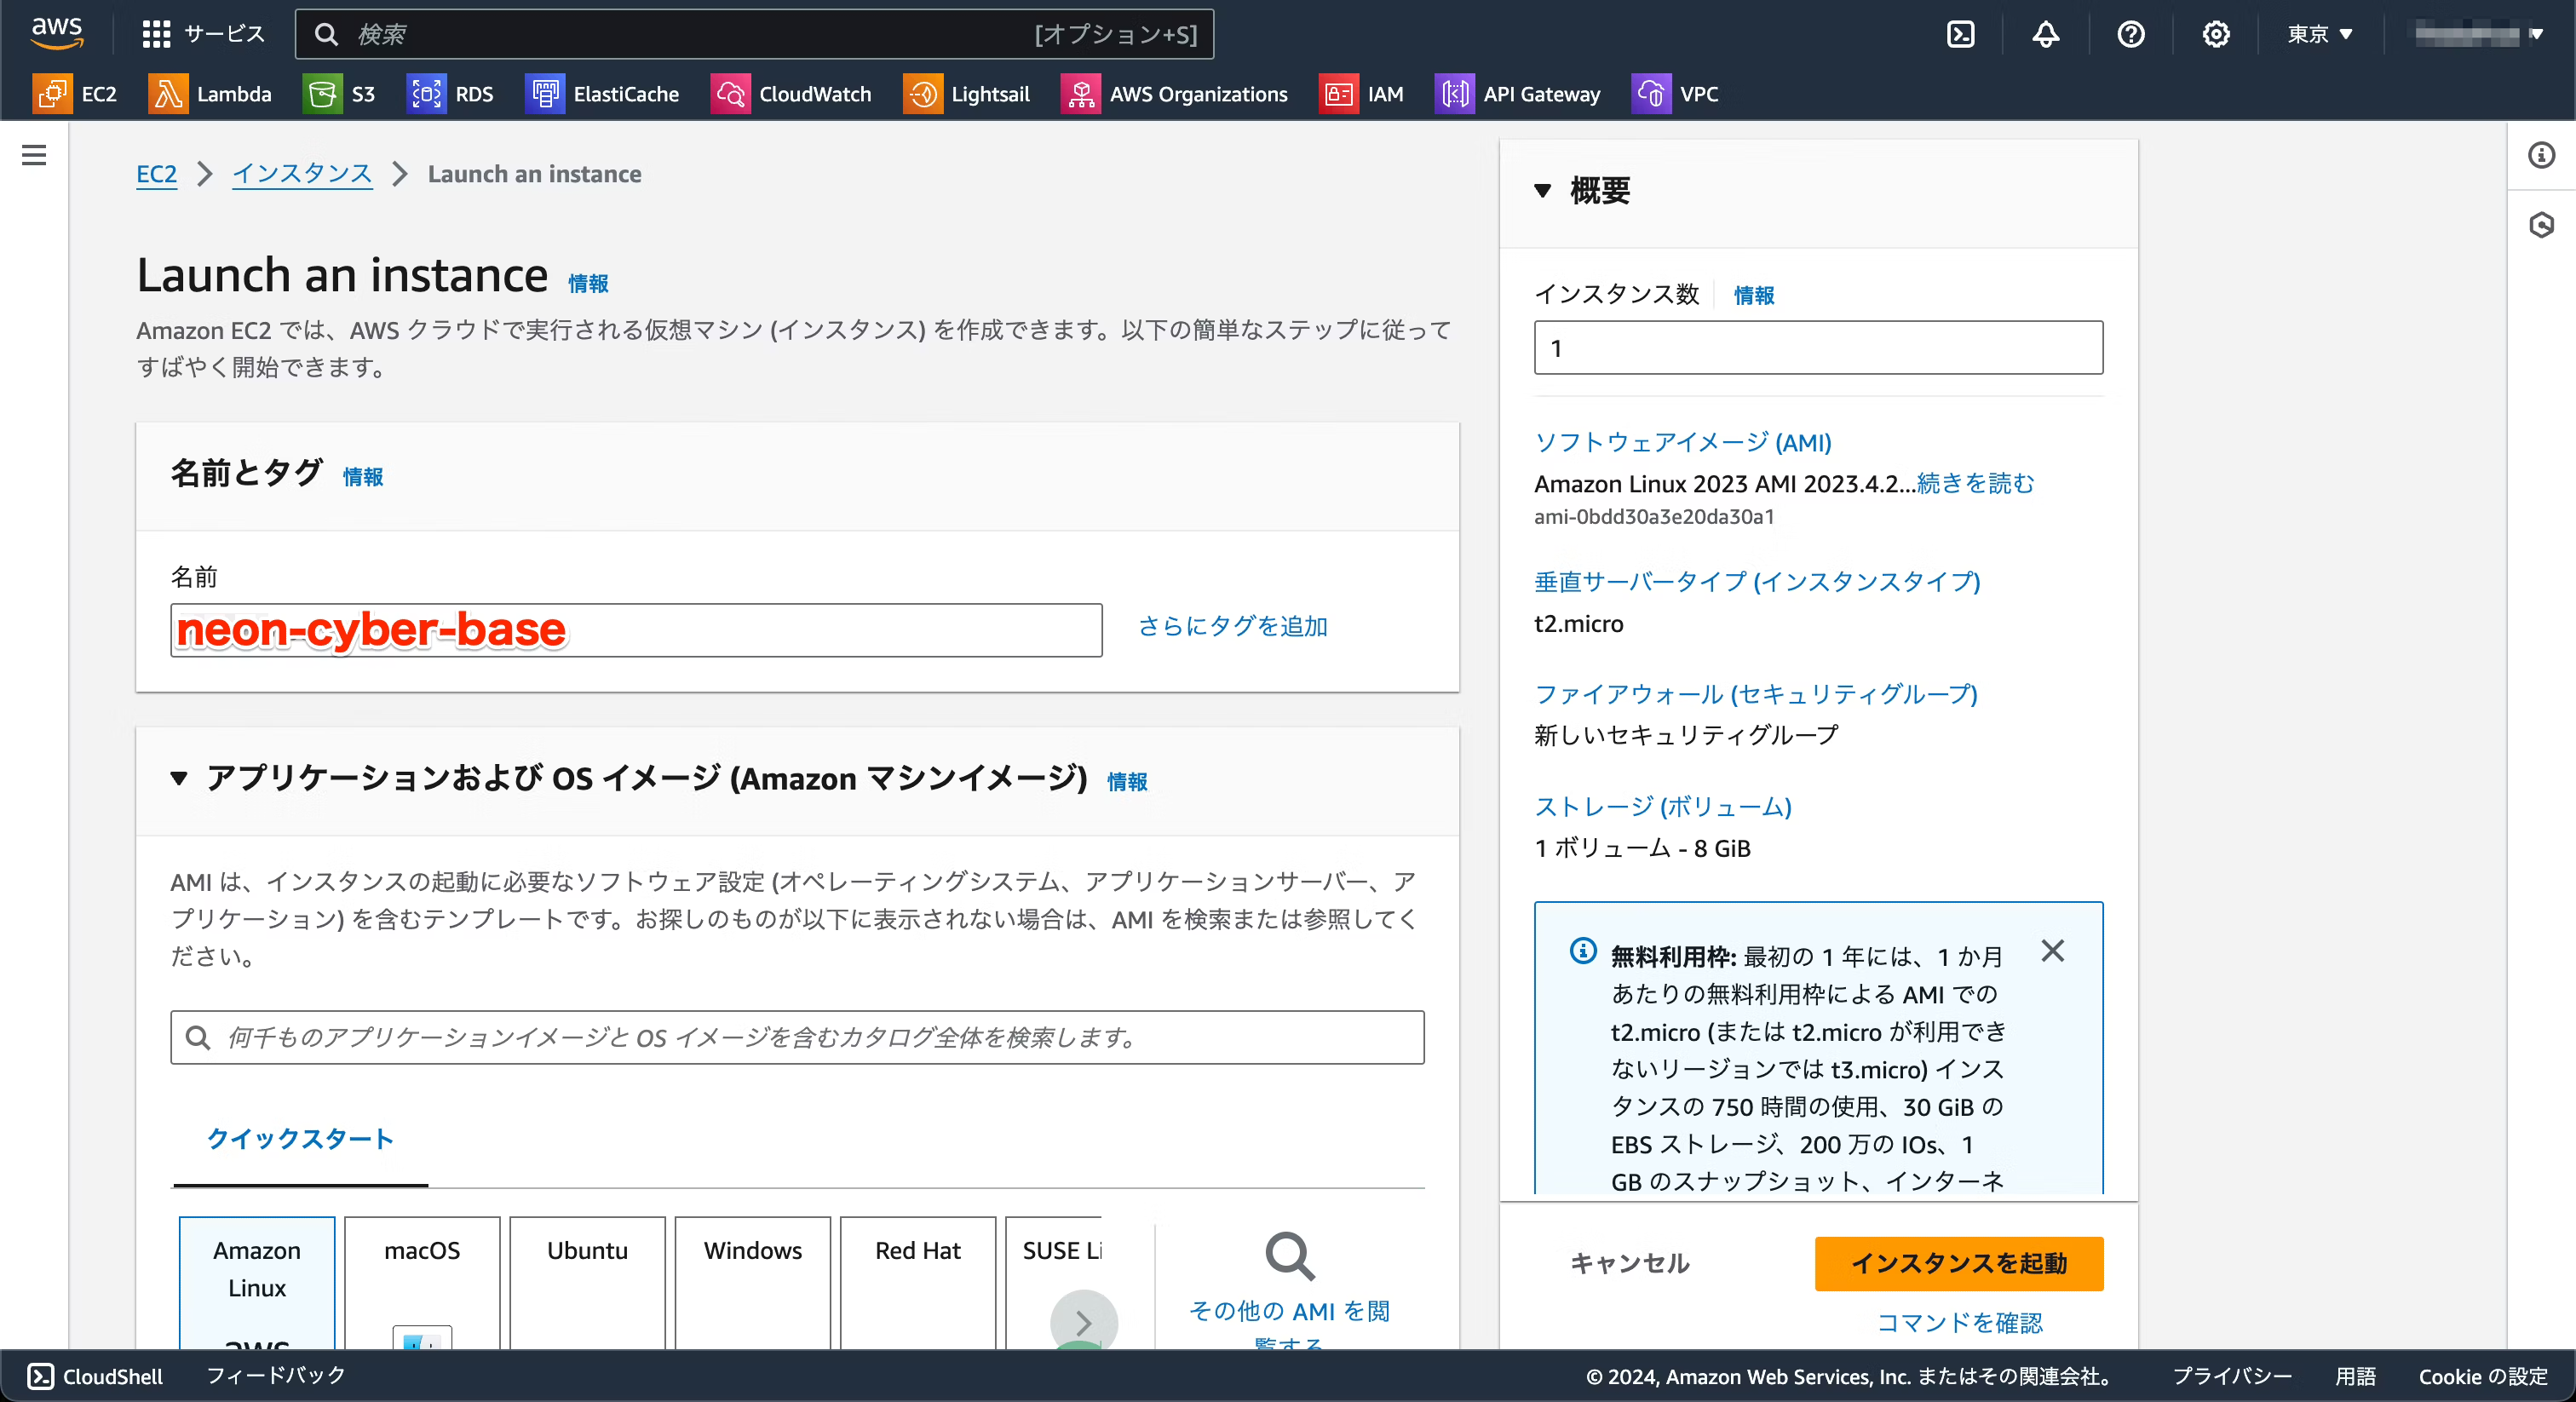Open the 東京 region dropdown
2576x1402 pixels.
click(2319, 33)
